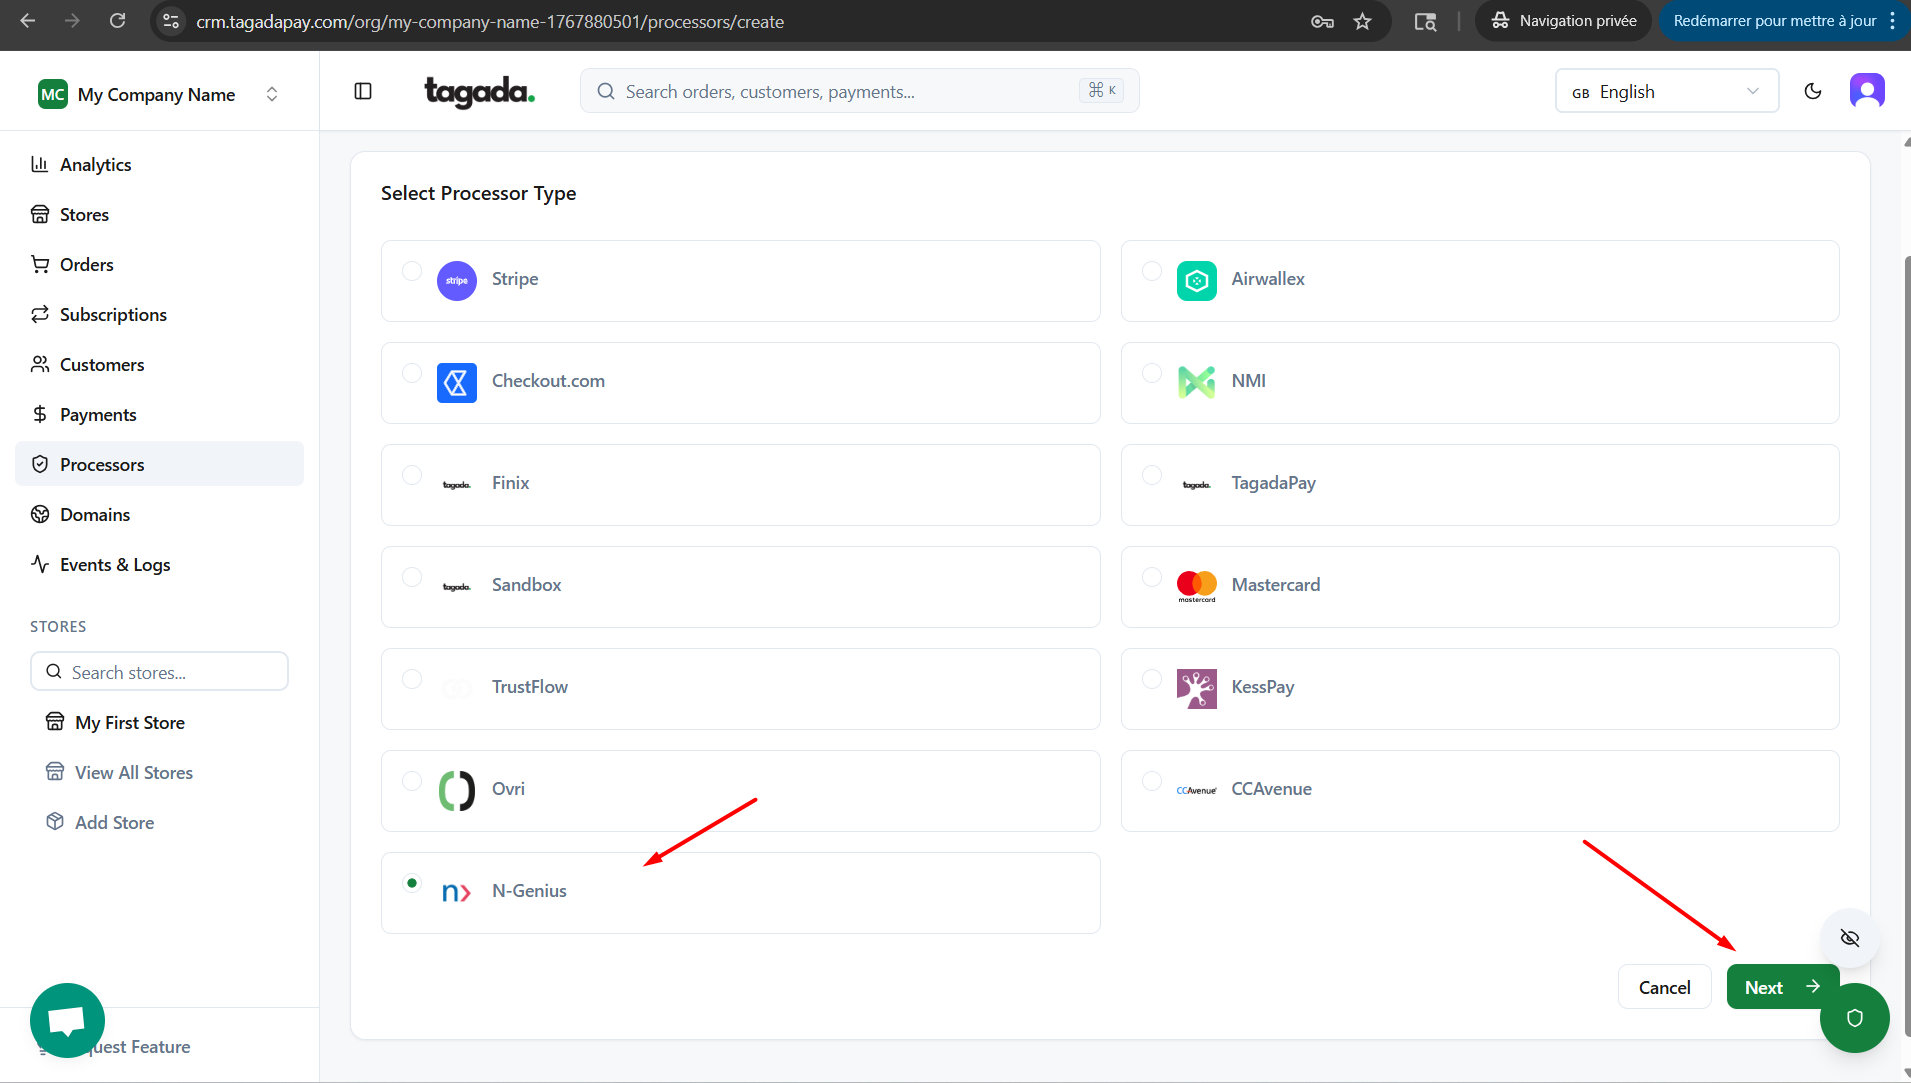Open the user profile avatar
Screen dimensions: 1911x1083
pos(1866,91)
